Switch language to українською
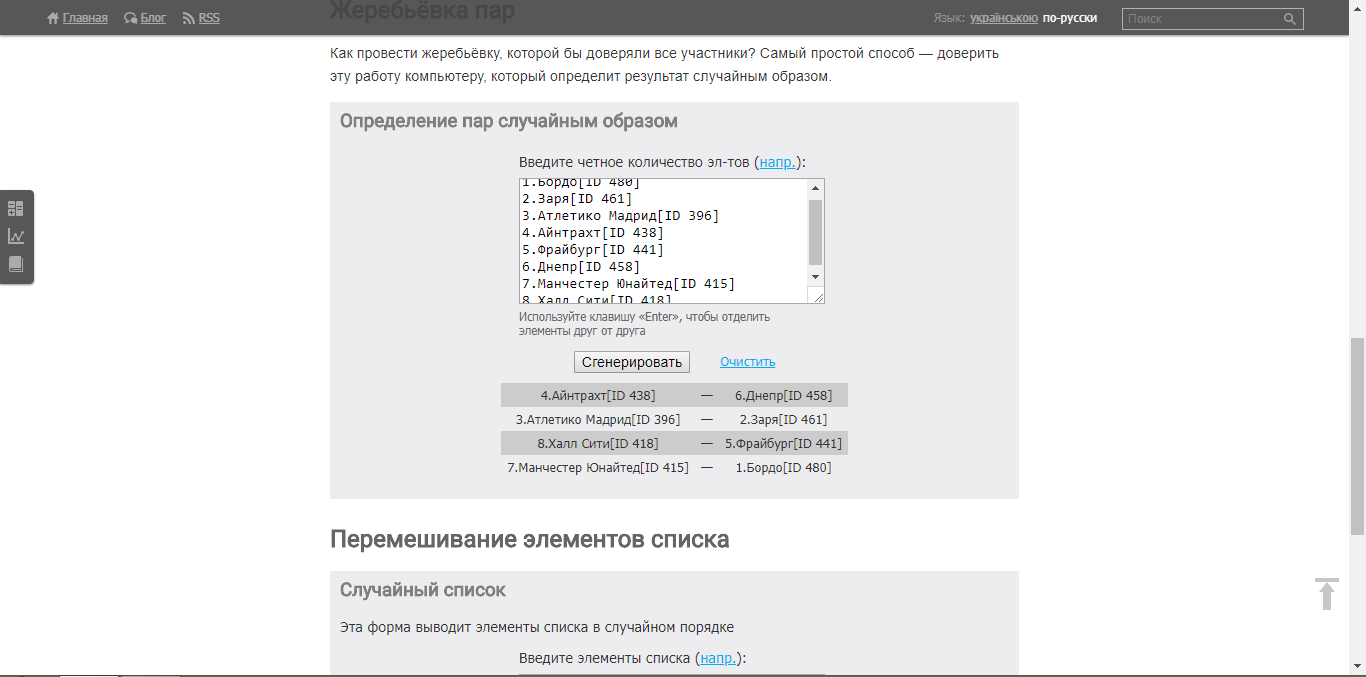The image size is (1366, 677). click(x=1003, y=18)
